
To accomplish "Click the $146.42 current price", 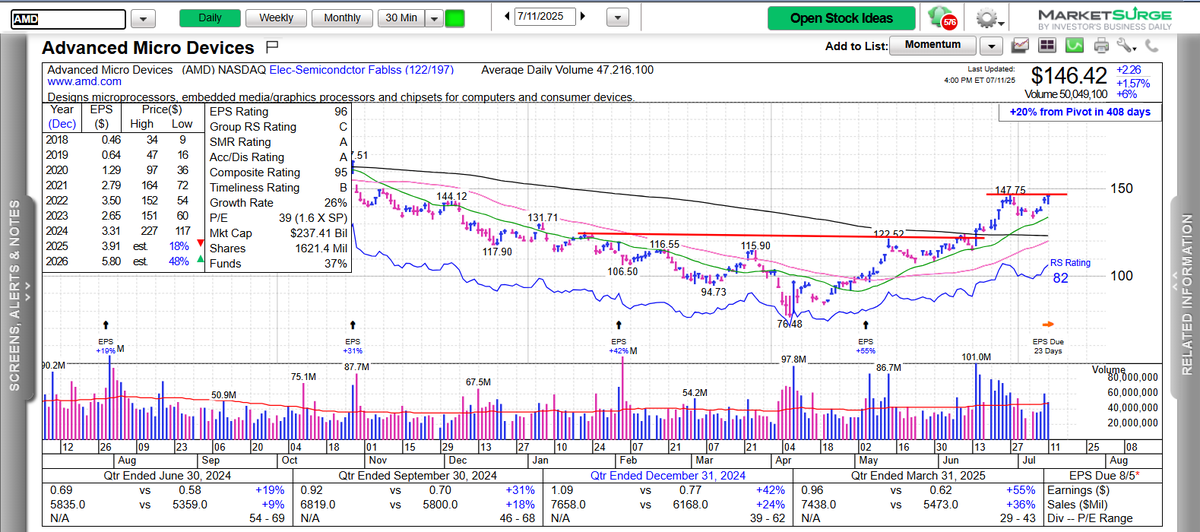I will [1069, 74].
